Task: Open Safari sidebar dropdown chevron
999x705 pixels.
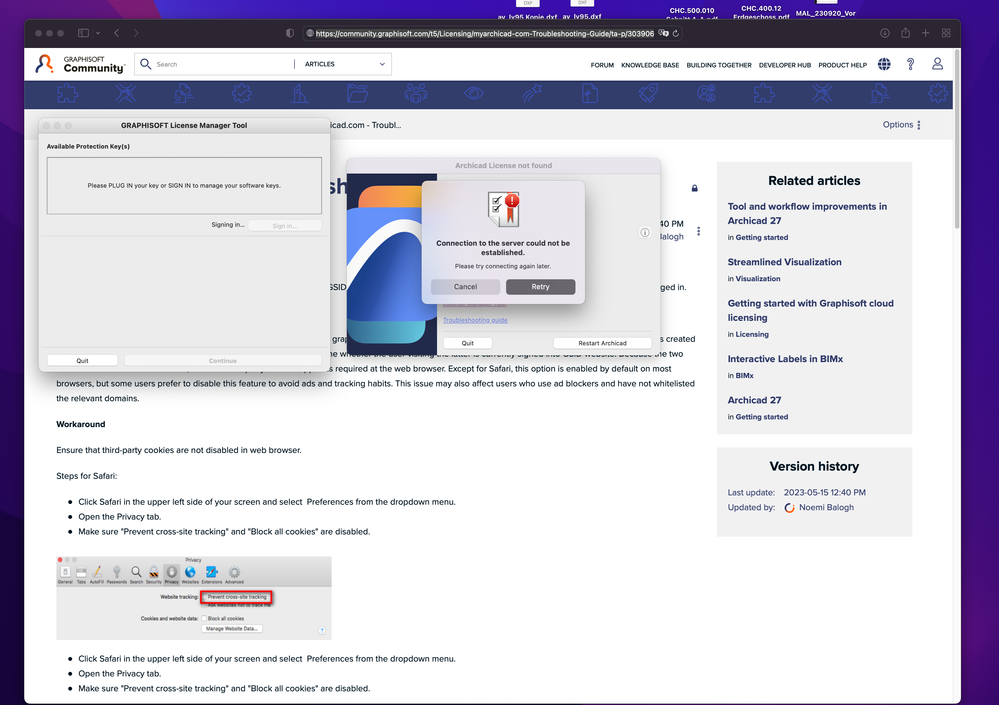Action: coord(97,33)
